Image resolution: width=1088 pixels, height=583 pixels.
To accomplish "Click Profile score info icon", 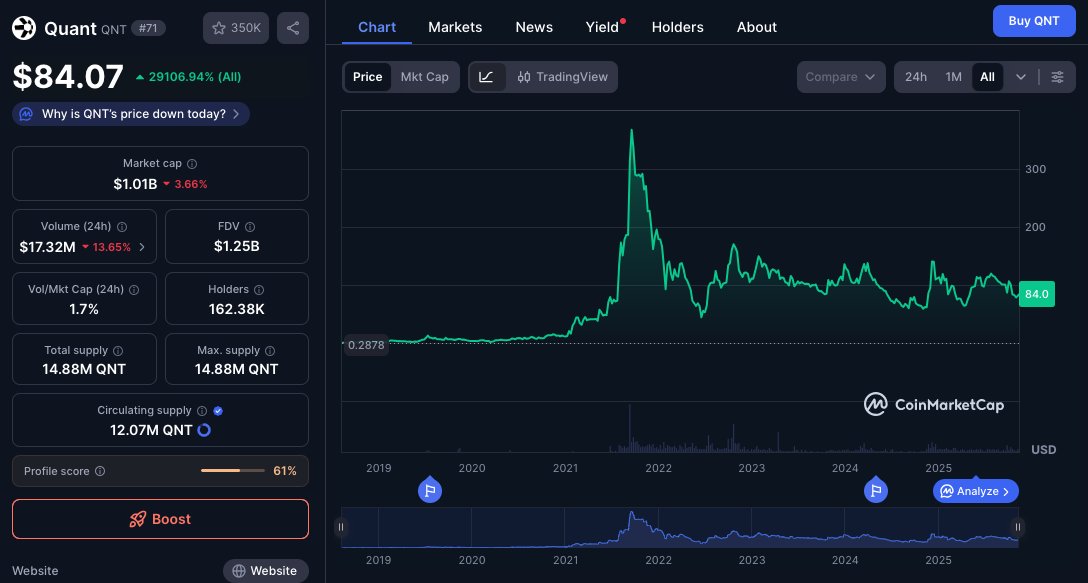I will click(100, 471).
